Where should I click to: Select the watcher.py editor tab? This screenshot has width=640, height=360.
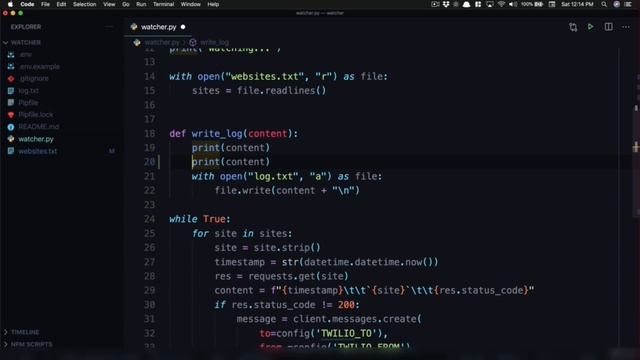click(x=158, y=27)
